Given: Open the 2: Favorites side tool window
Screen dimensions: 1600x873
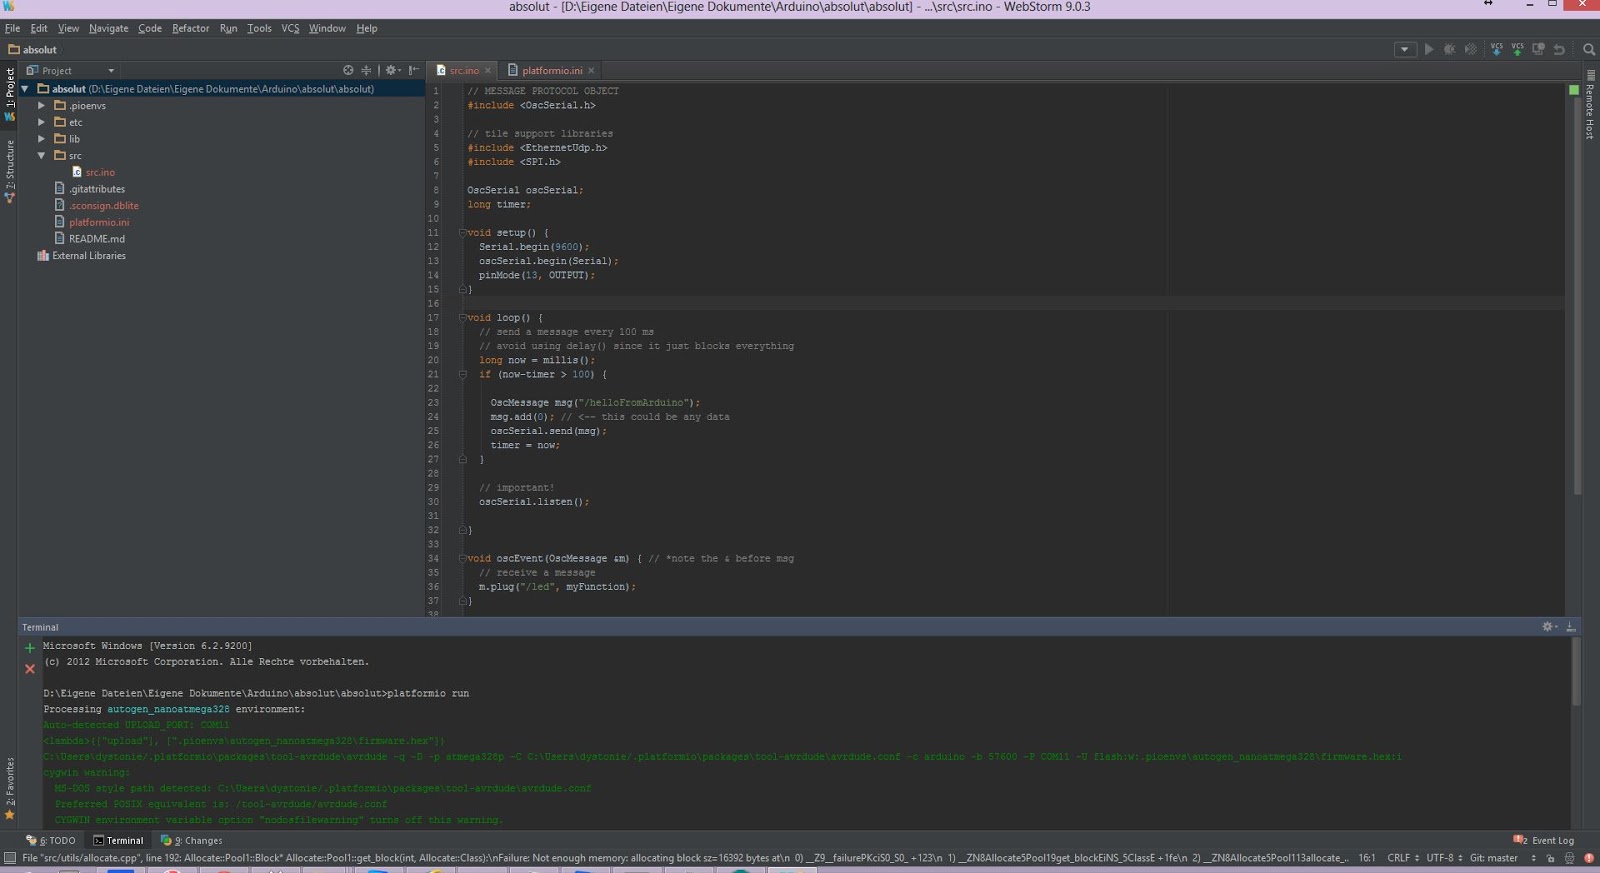Looking at the screenshot, I should (10, 789).
